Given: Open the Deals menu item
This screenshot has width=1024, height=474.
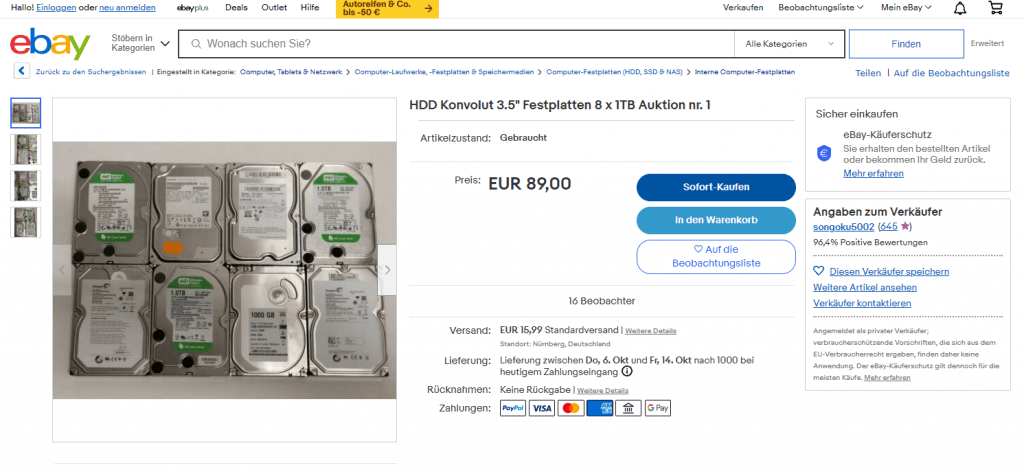Looking at the screenshot, I should (237, 8).
